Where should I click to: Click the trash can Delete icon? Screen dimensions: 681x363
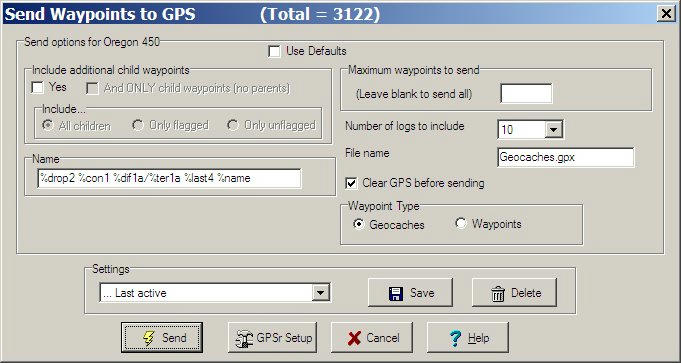(498, 294)
